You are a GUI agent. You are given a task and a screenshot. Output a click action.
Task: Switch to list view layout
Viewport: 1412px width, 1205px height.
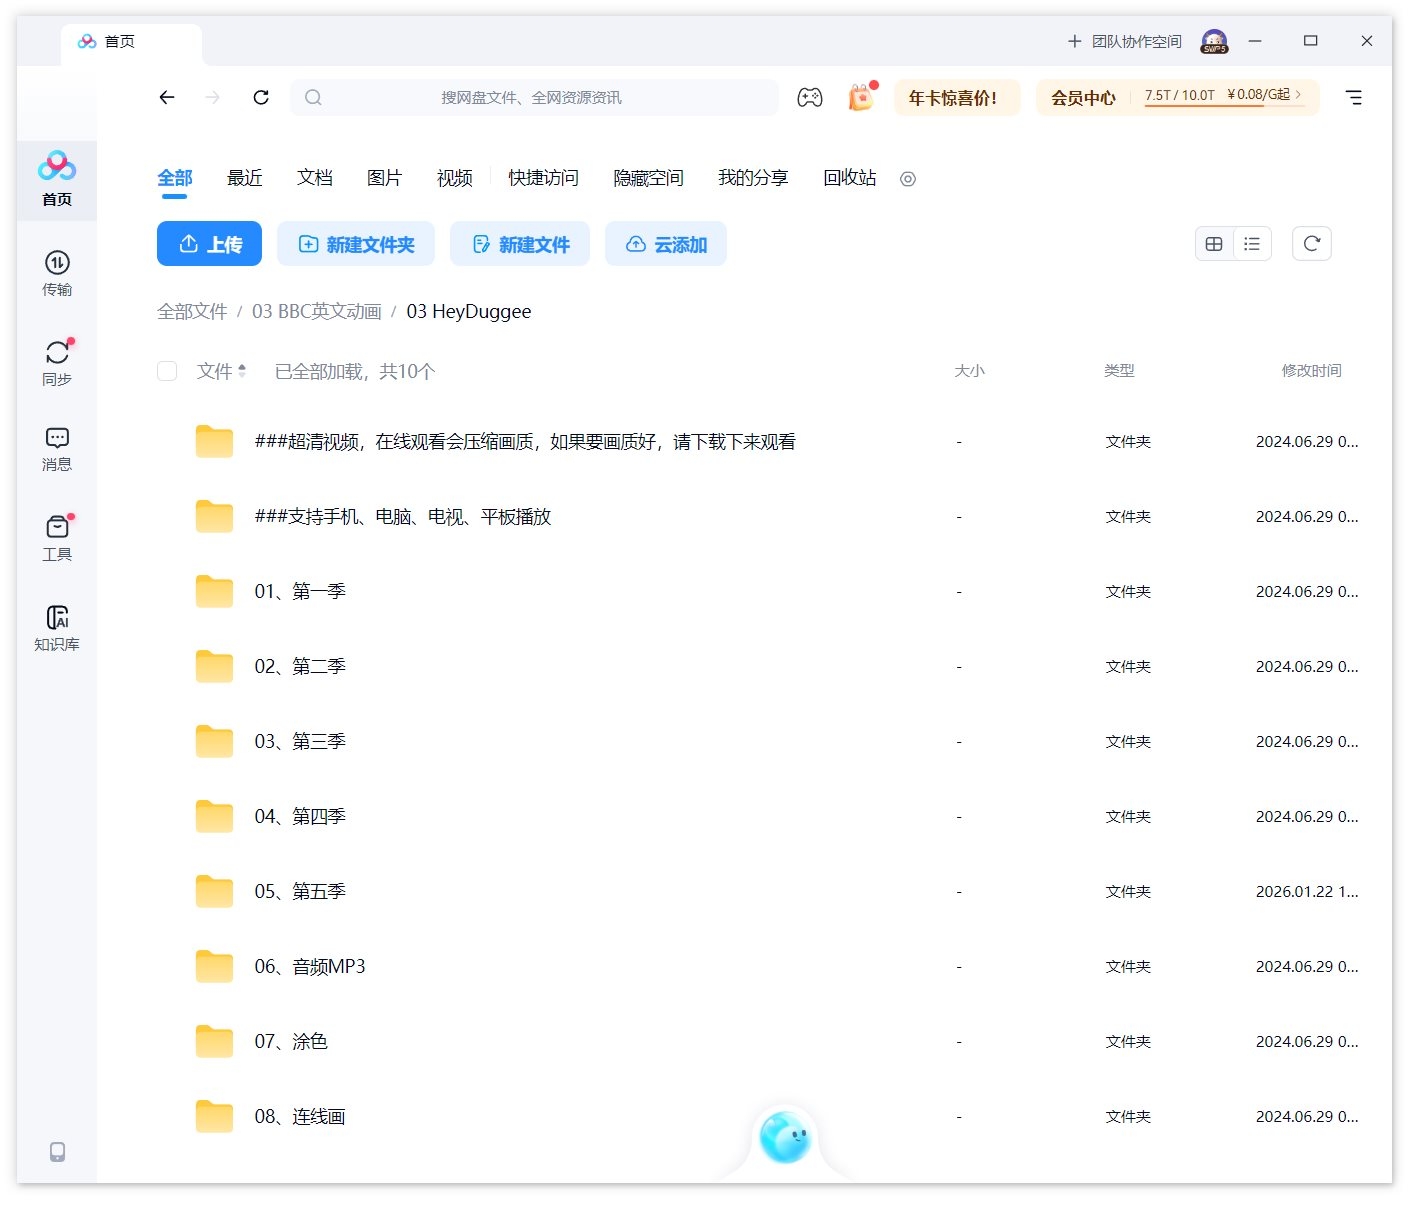(1252, 243)
